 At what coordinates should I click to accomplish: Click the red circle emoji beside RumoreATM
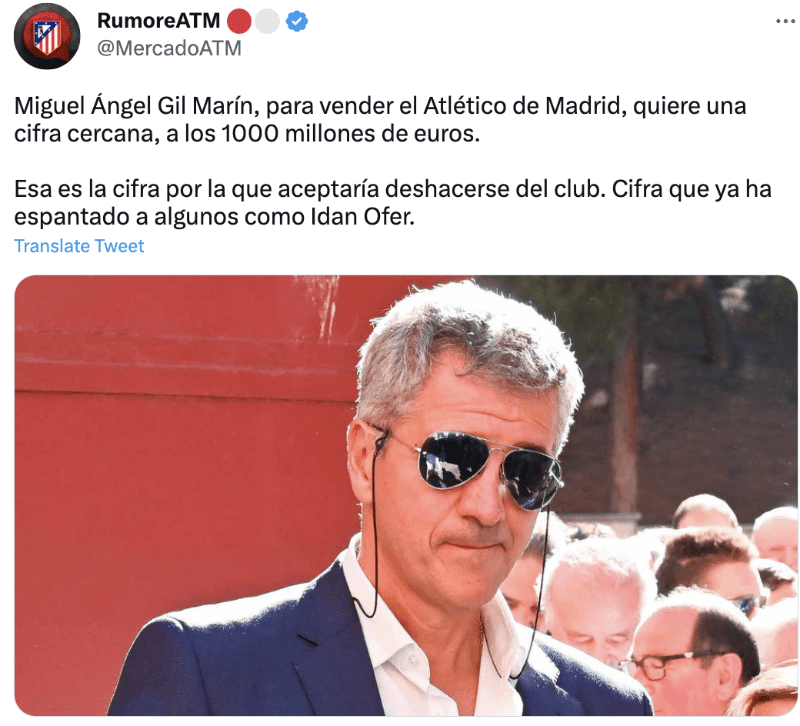239,21
